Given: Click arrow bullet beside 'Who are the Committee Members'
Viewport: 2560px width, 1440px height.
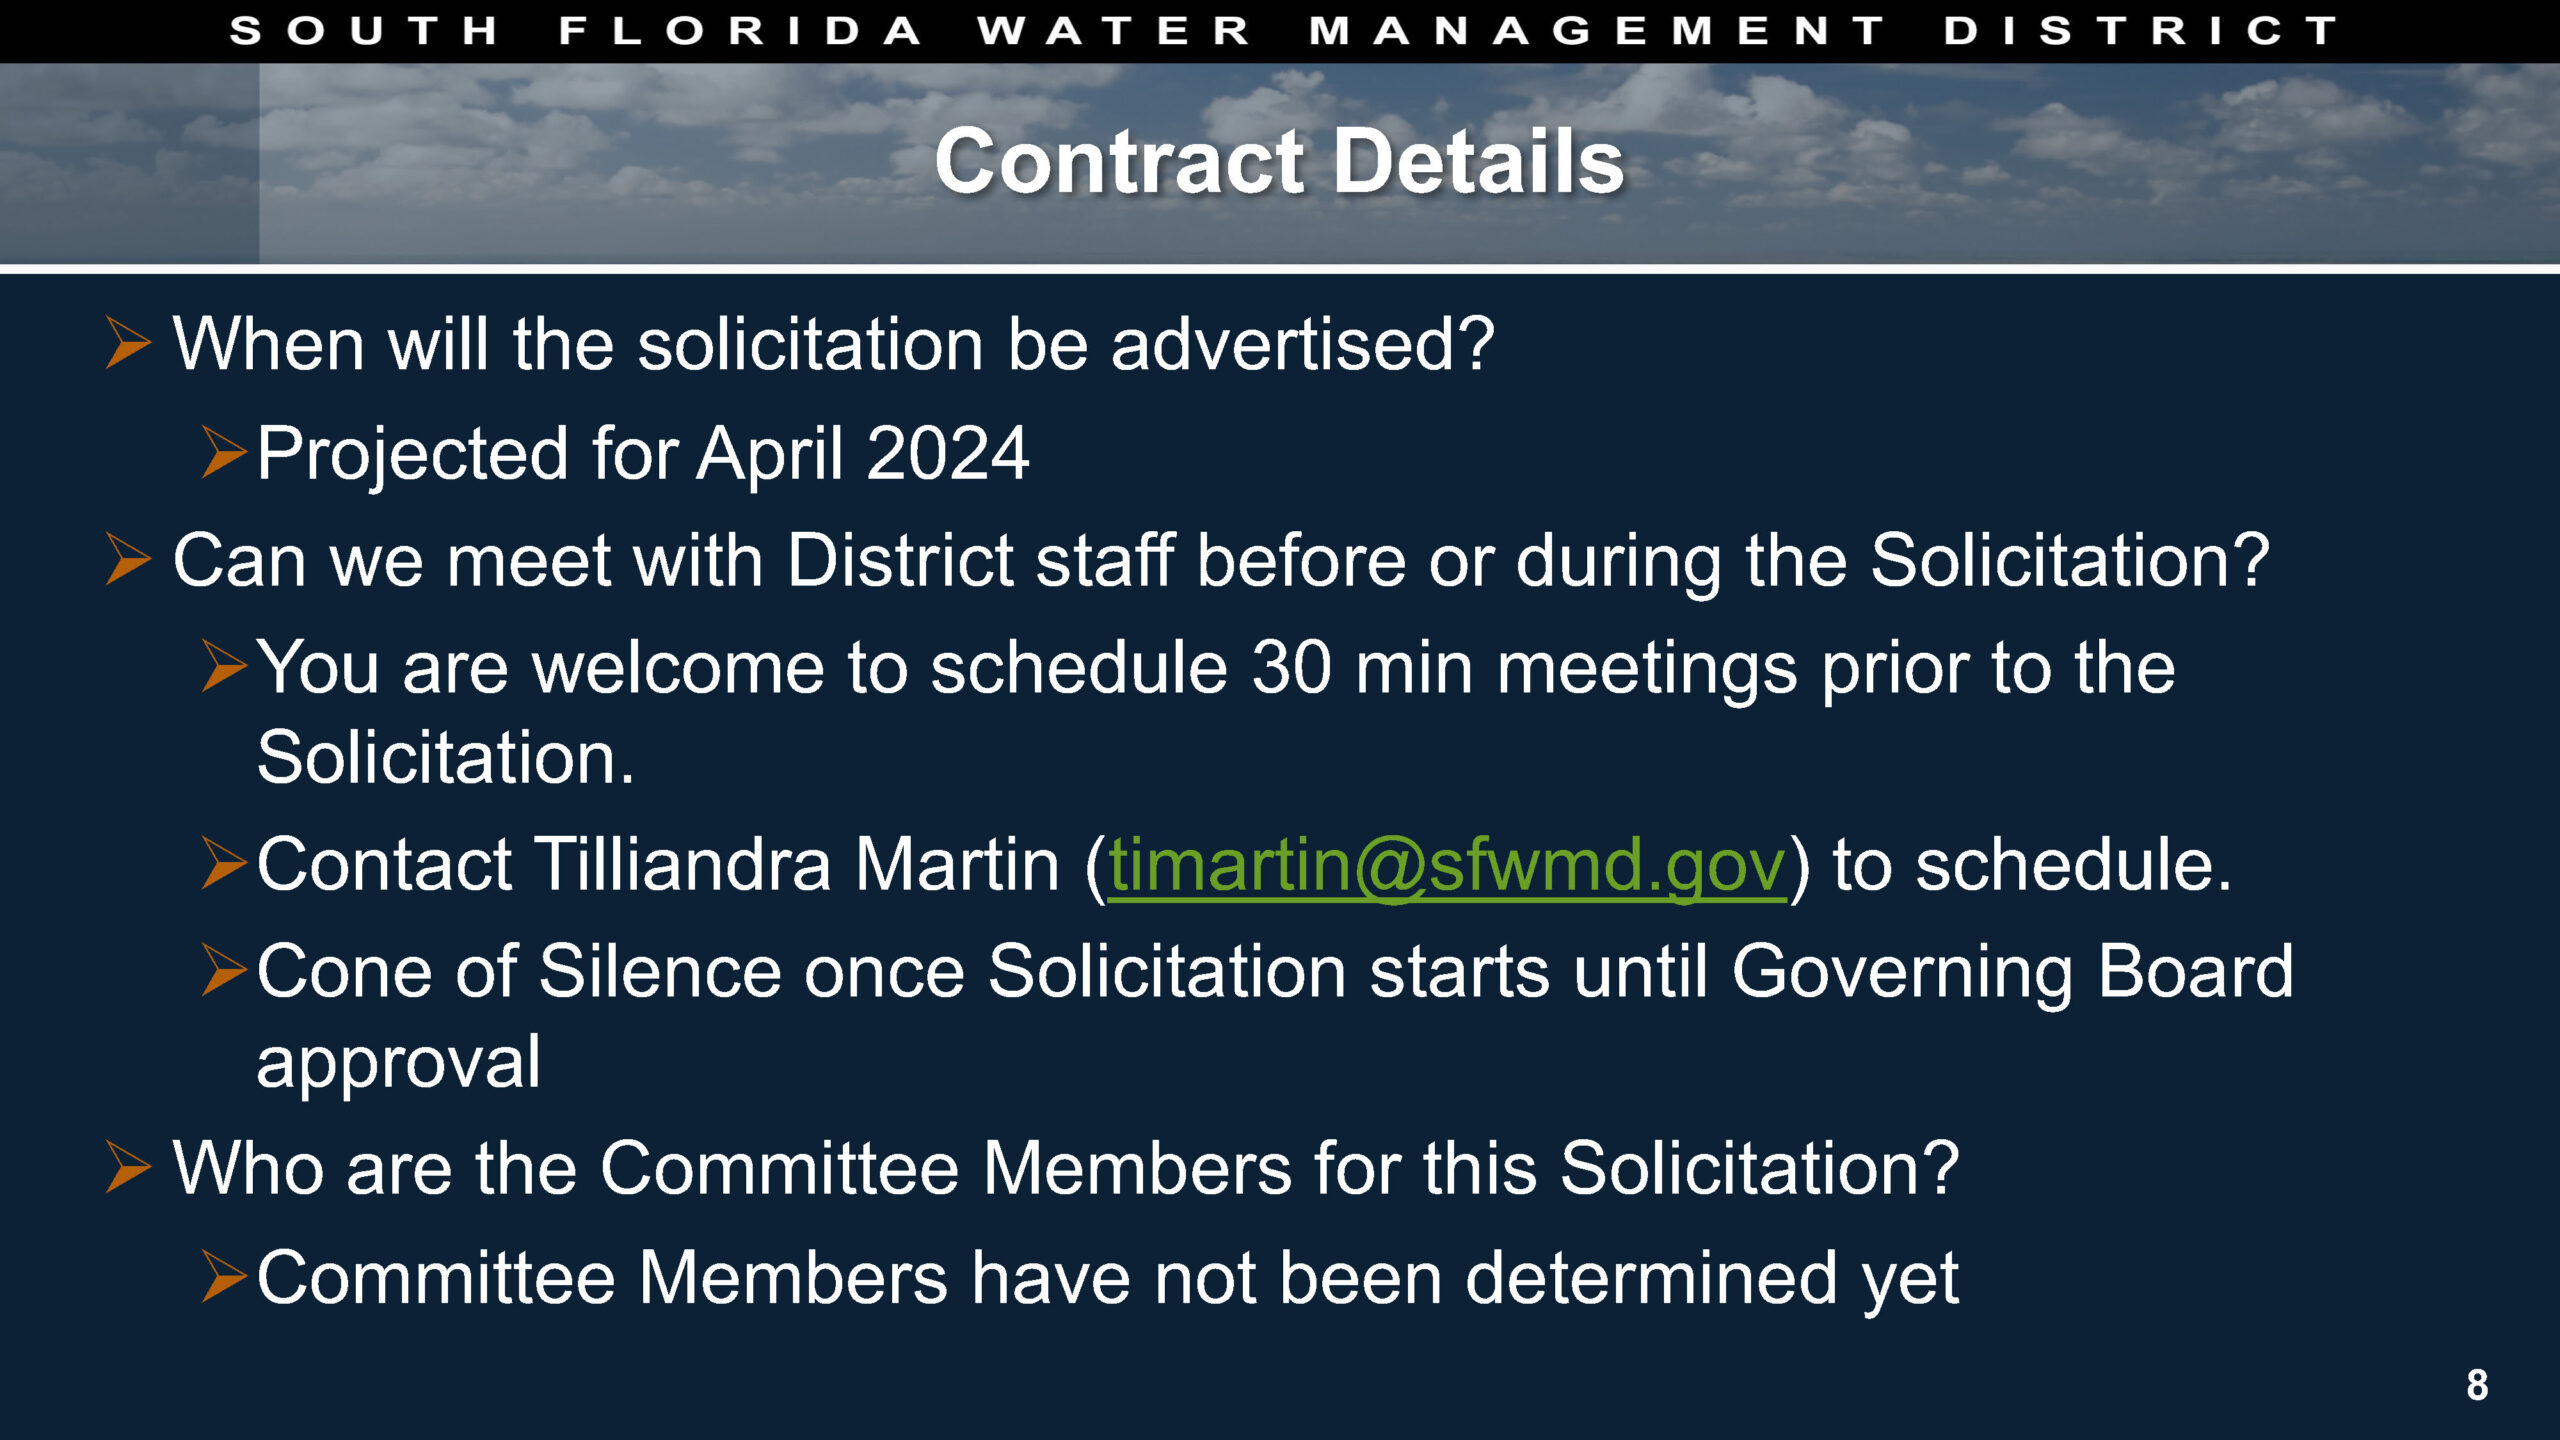Looking at the screenshot, I should tap(129, 1168).
